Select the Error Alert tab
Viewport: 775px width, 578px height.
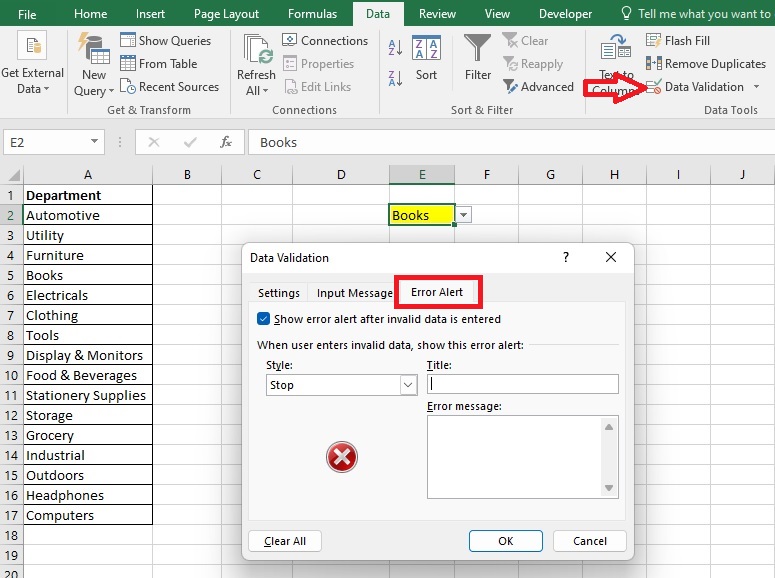pyautogui.click(x=437, y=292)
